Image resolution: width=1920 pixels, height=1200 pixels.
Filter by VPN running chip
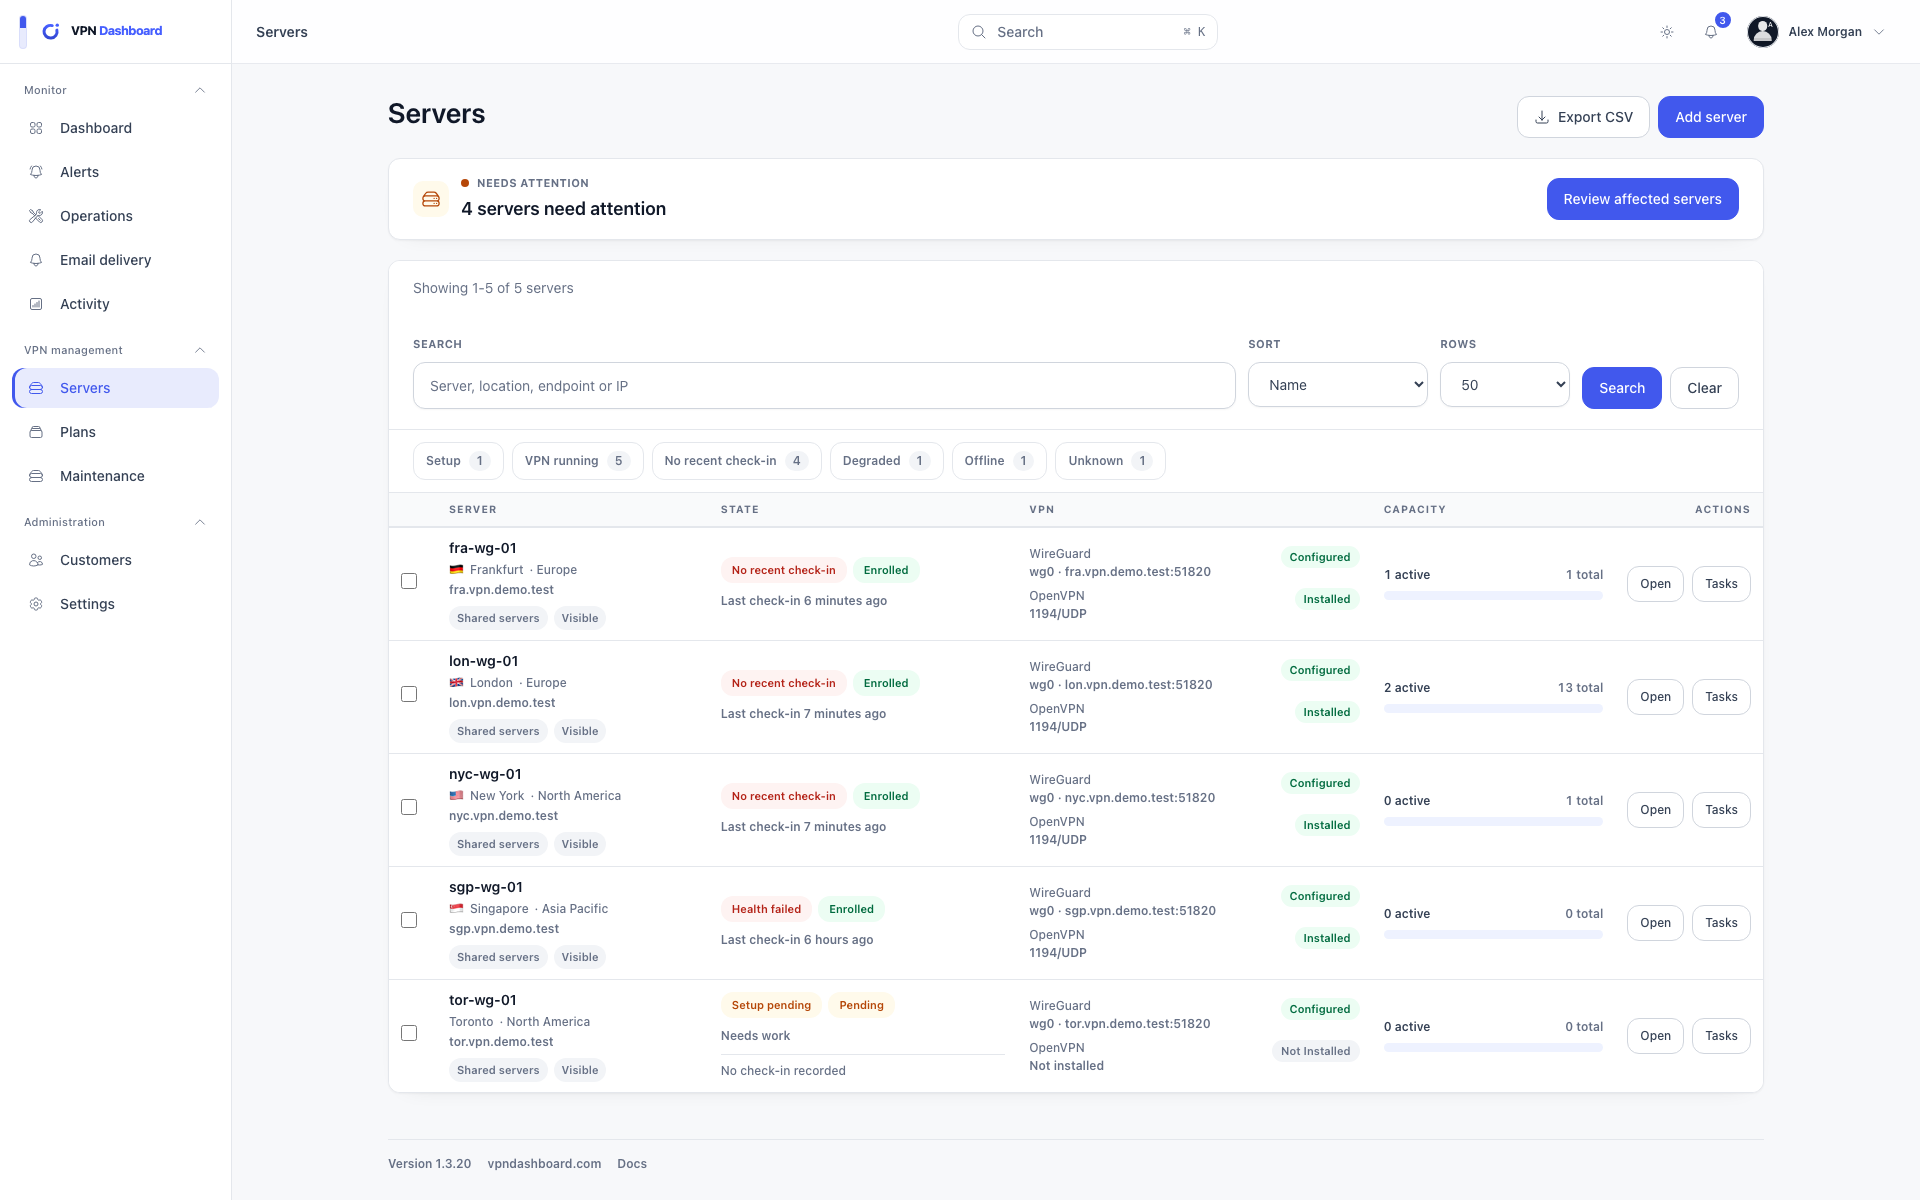point(577,461)
